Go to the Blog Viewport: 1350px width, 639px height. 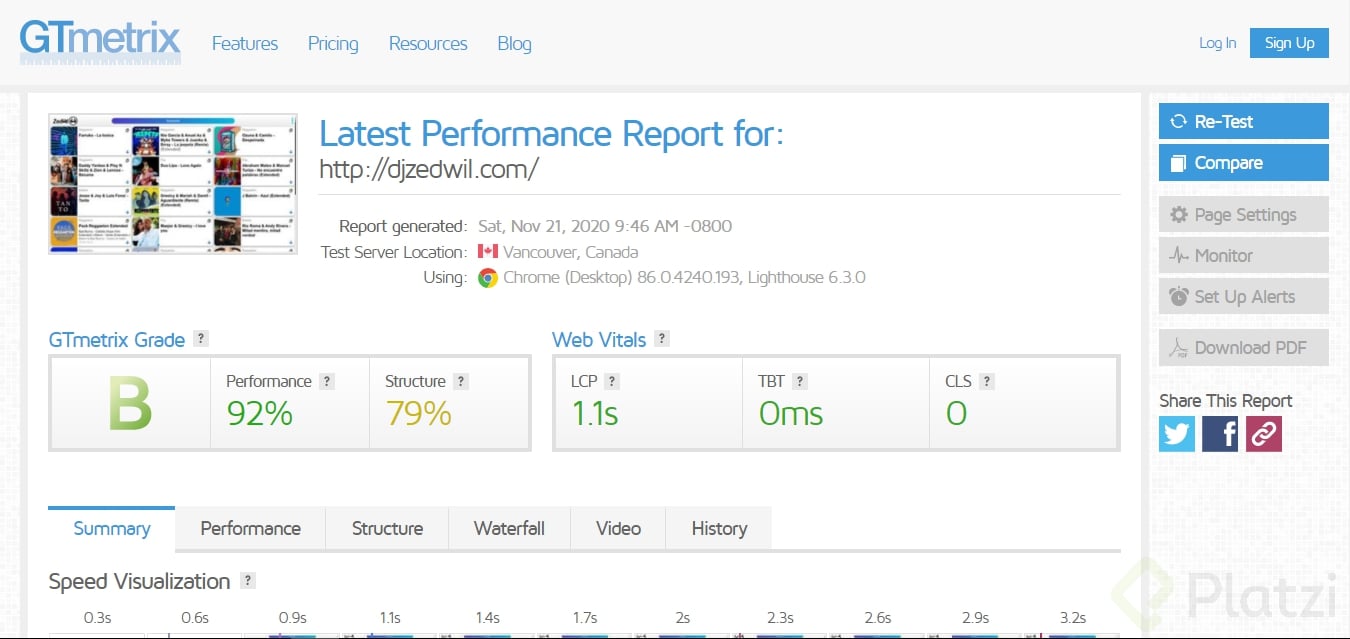(514, 43)
